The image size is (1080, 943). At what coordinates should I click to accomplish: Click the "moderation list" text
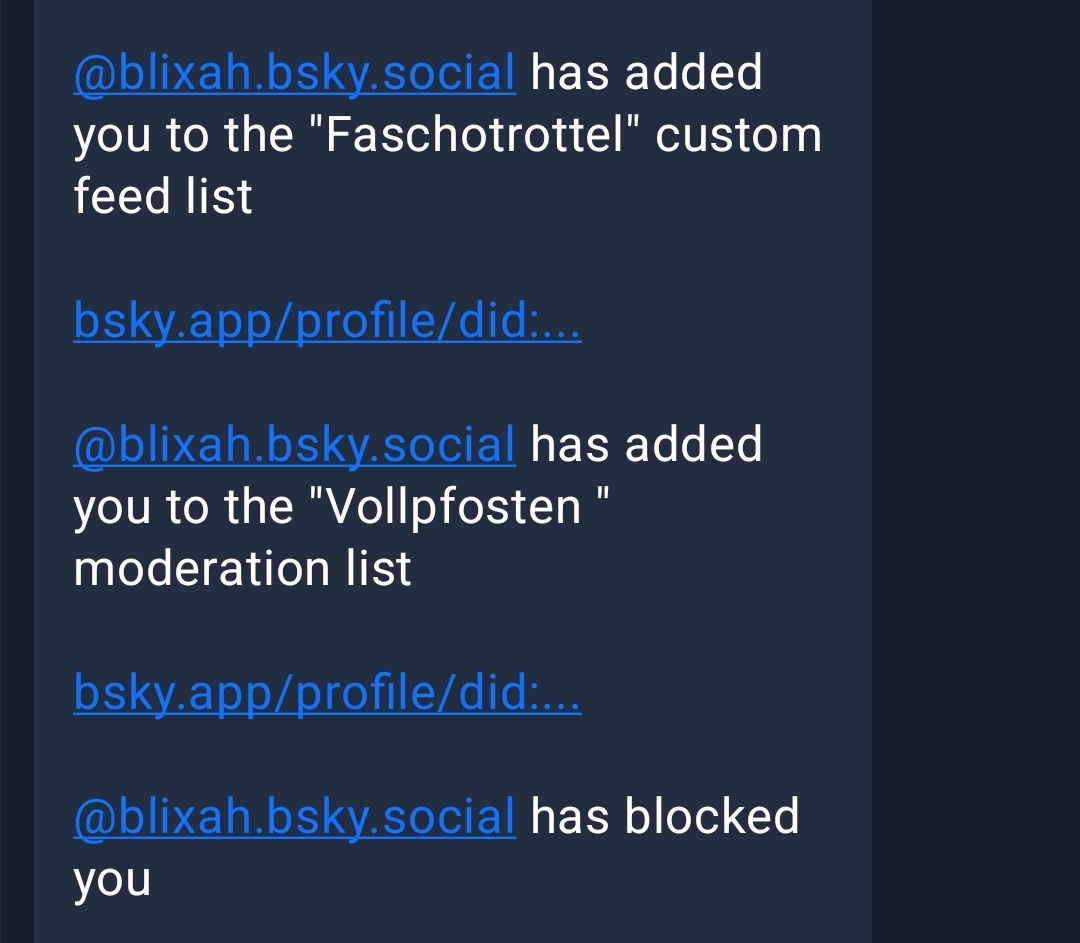(x=242, y=568)
